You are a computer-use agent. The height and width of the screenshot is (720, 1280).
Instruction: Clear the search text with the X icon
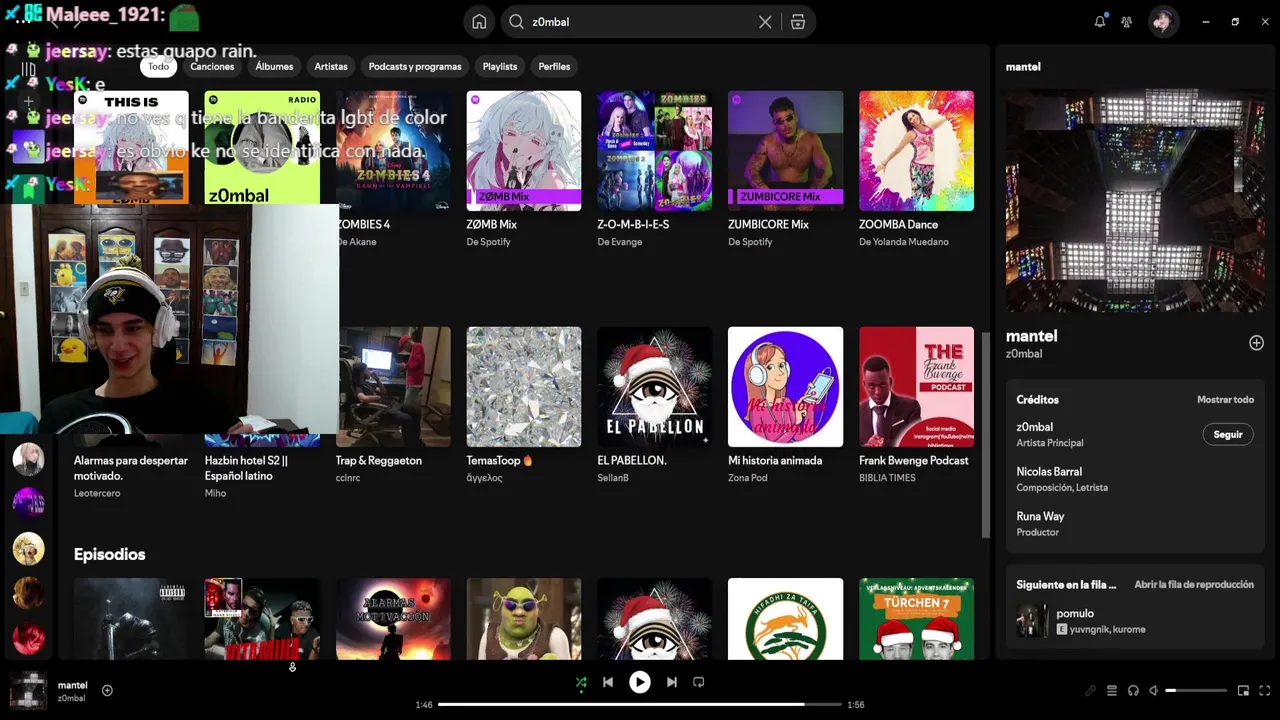tap(765, 22)
